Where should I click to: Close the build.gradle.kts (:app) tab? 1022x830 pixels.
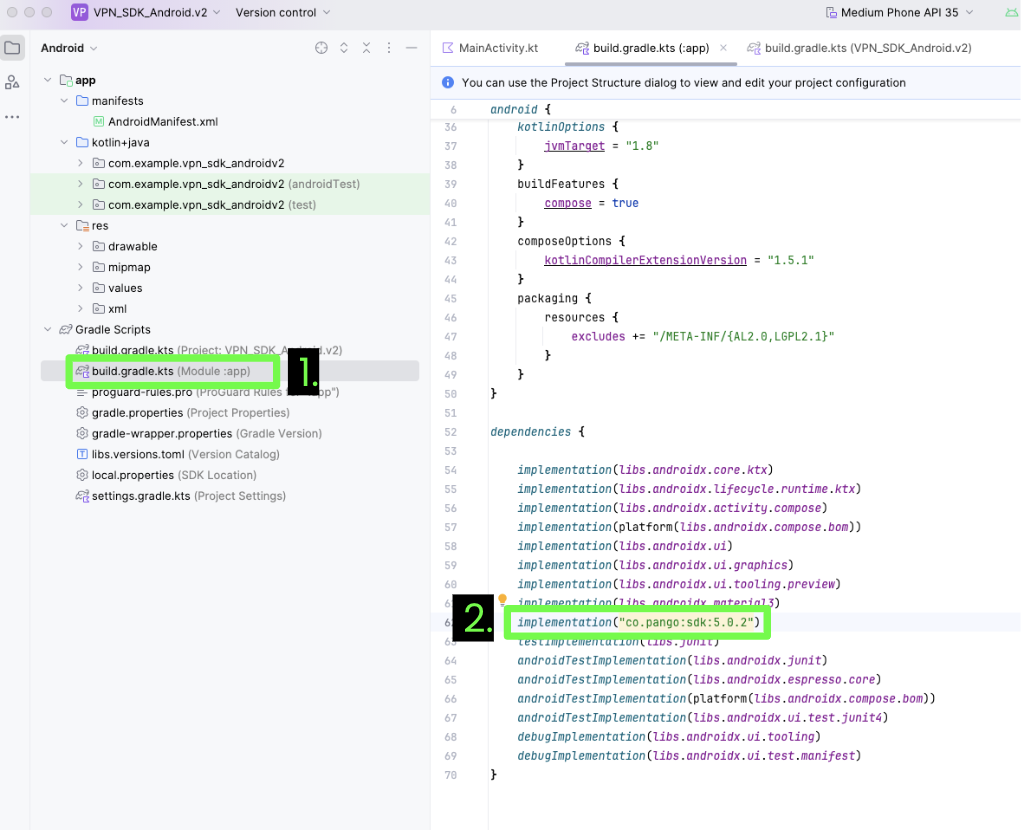coord(724,48)
